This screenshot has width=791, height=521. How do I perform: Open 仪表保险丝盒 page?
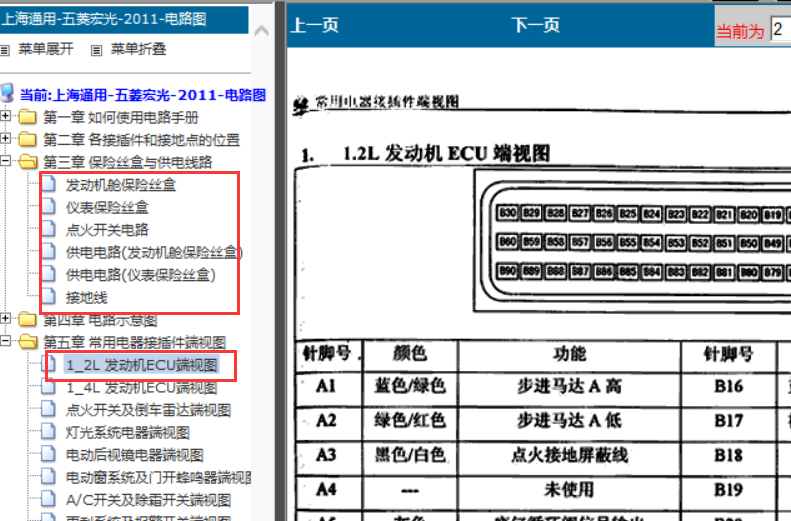coord(107,207)
